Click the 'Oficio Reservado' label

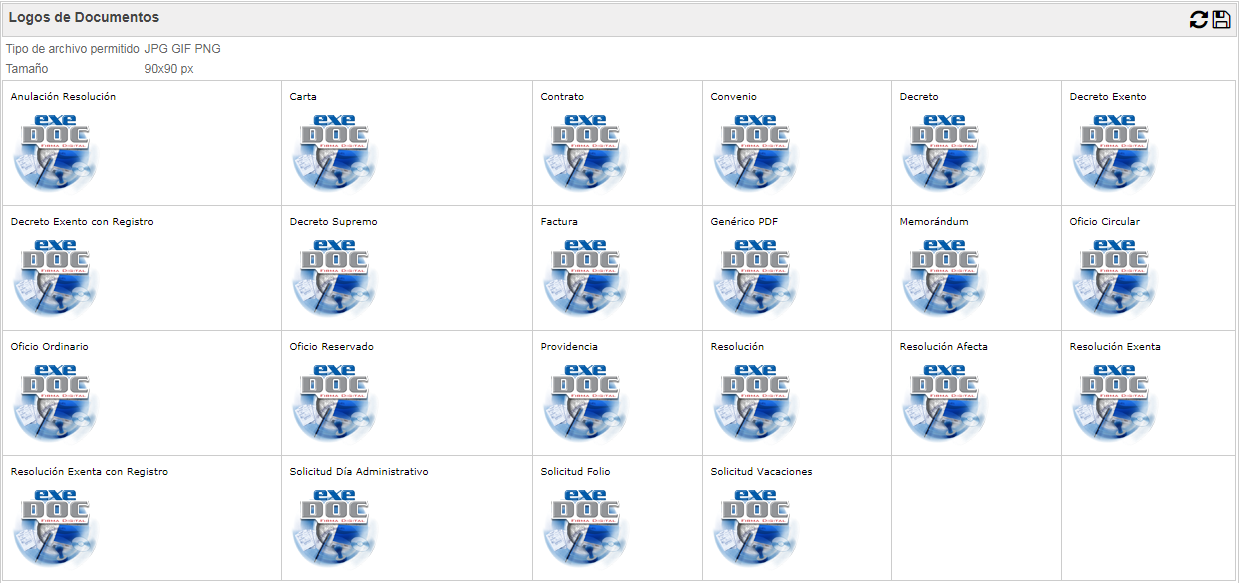[x=331, y=347]
